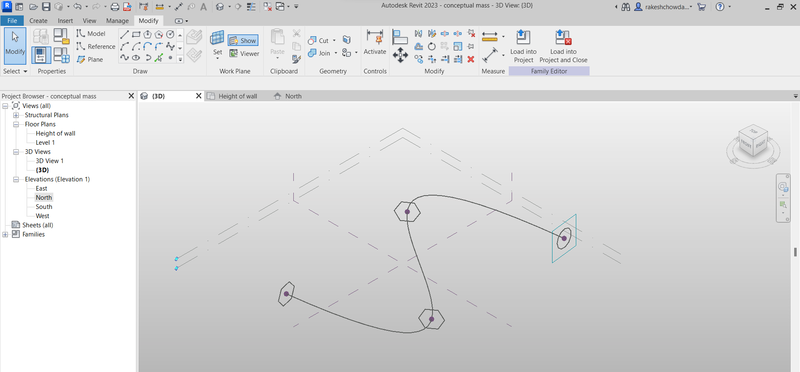The width and height of the screenshot is (800, 372).
Task: Toggle the Show work plane button
Action: coord(243,40)
